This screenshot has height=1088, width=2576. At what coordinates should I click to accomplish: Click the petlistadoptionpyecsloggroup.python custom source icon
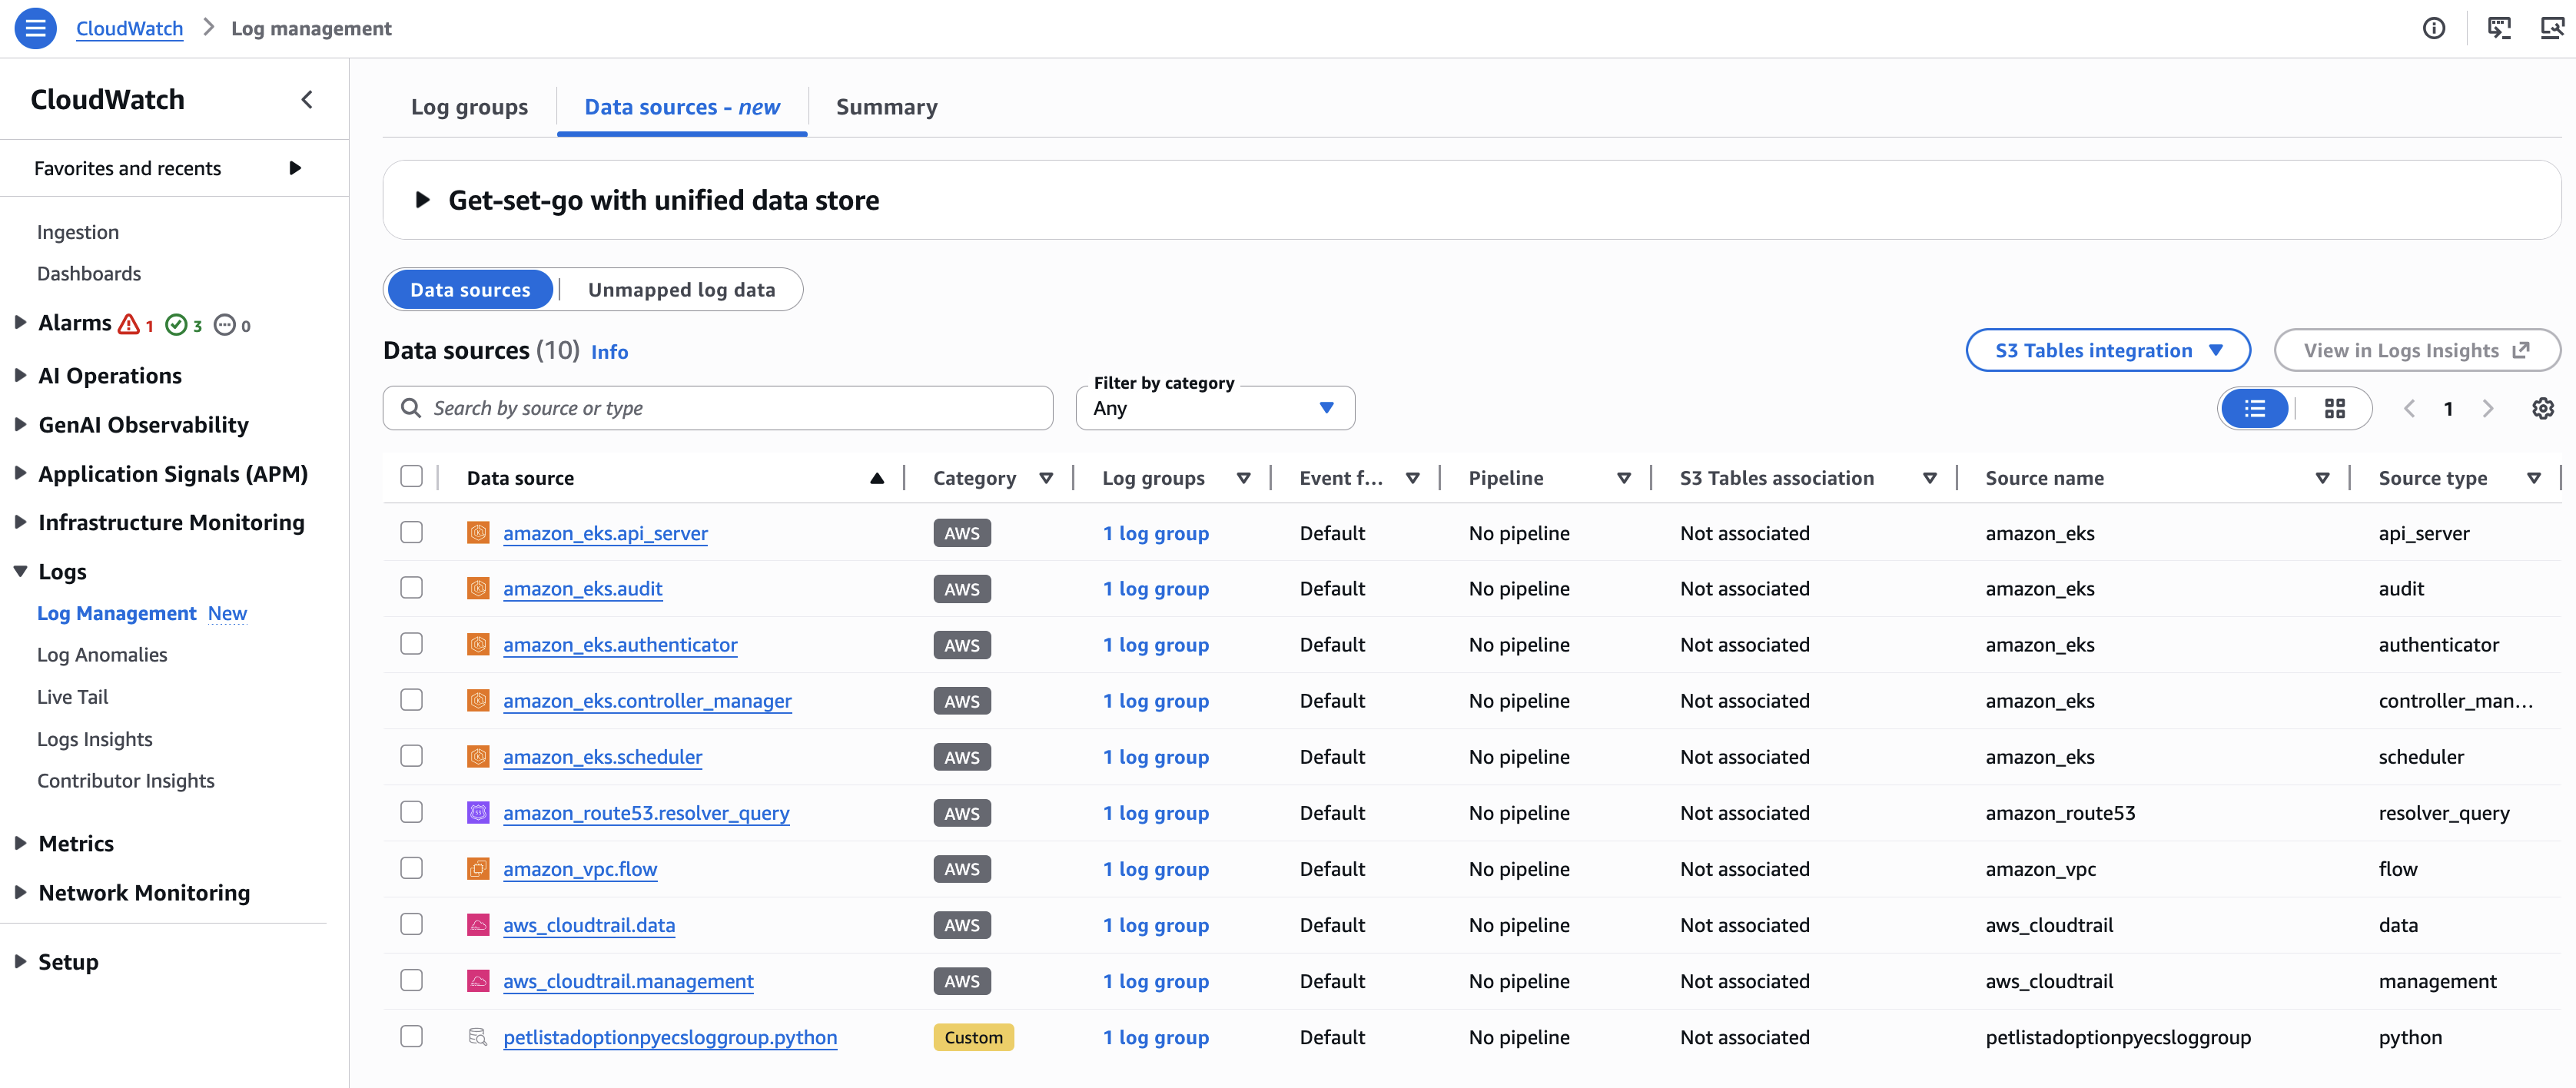[x=478, y=1037]
